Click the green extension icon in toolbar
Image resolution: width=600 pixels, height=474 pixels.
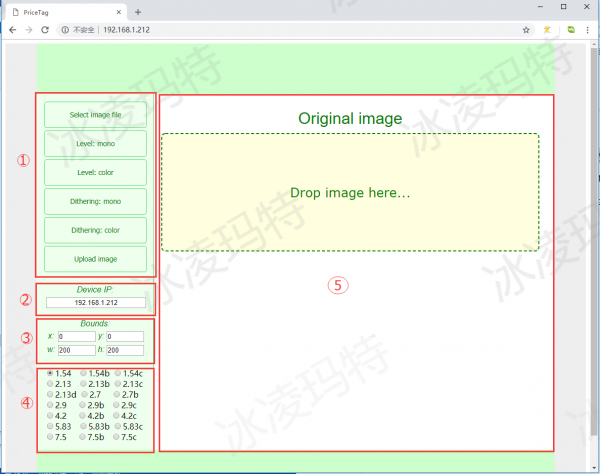tap(569, 30)
